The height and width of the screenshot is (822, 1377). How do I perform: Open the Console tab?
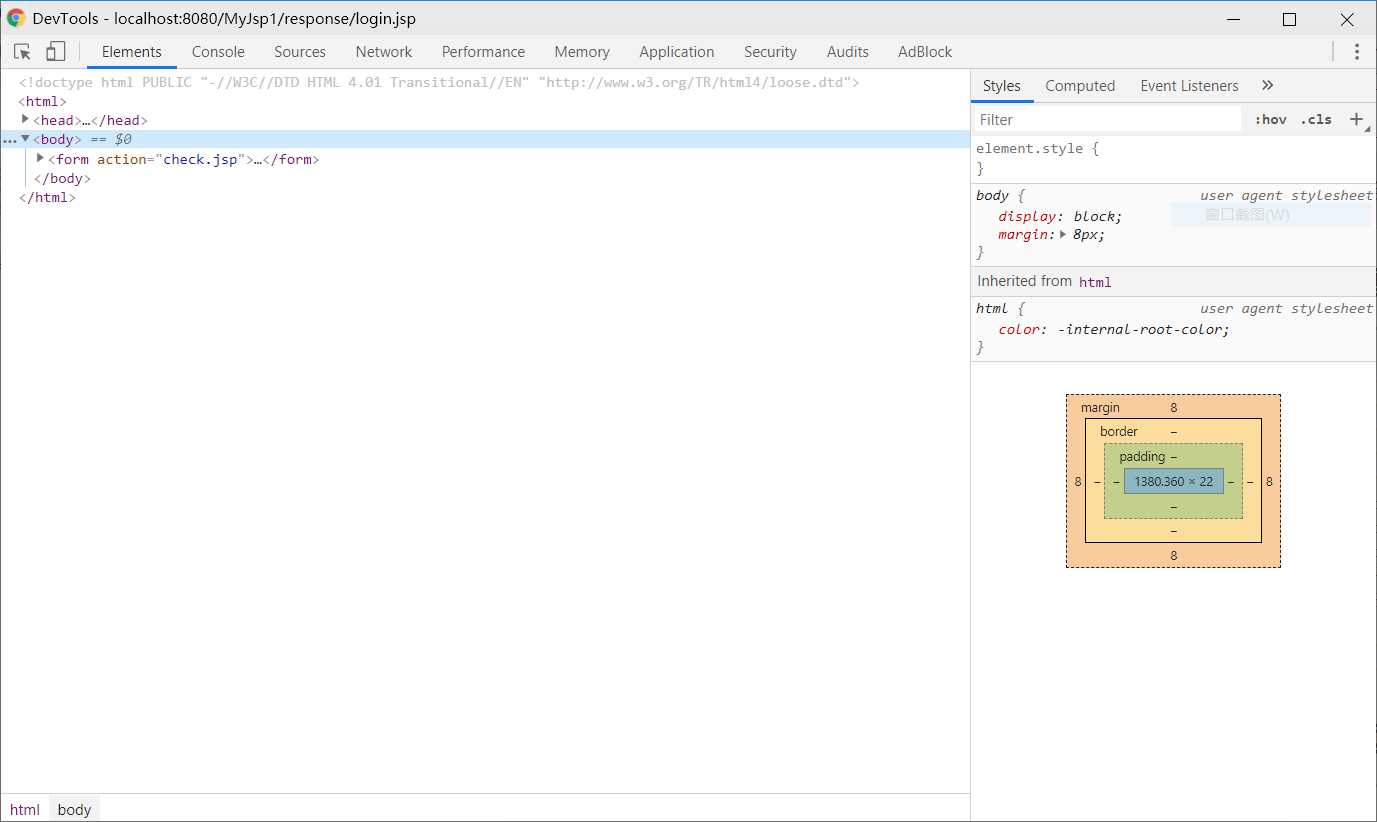pos(218,52)
